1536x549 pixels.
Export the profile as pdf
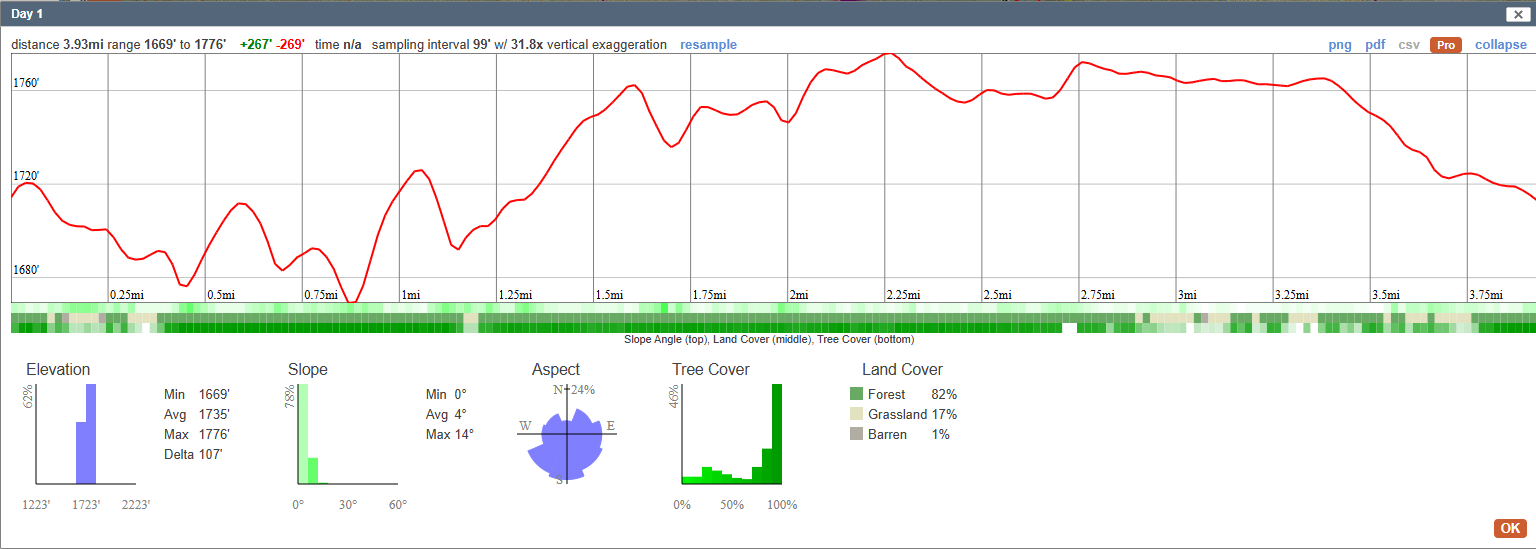click(x=1375, y=45)
